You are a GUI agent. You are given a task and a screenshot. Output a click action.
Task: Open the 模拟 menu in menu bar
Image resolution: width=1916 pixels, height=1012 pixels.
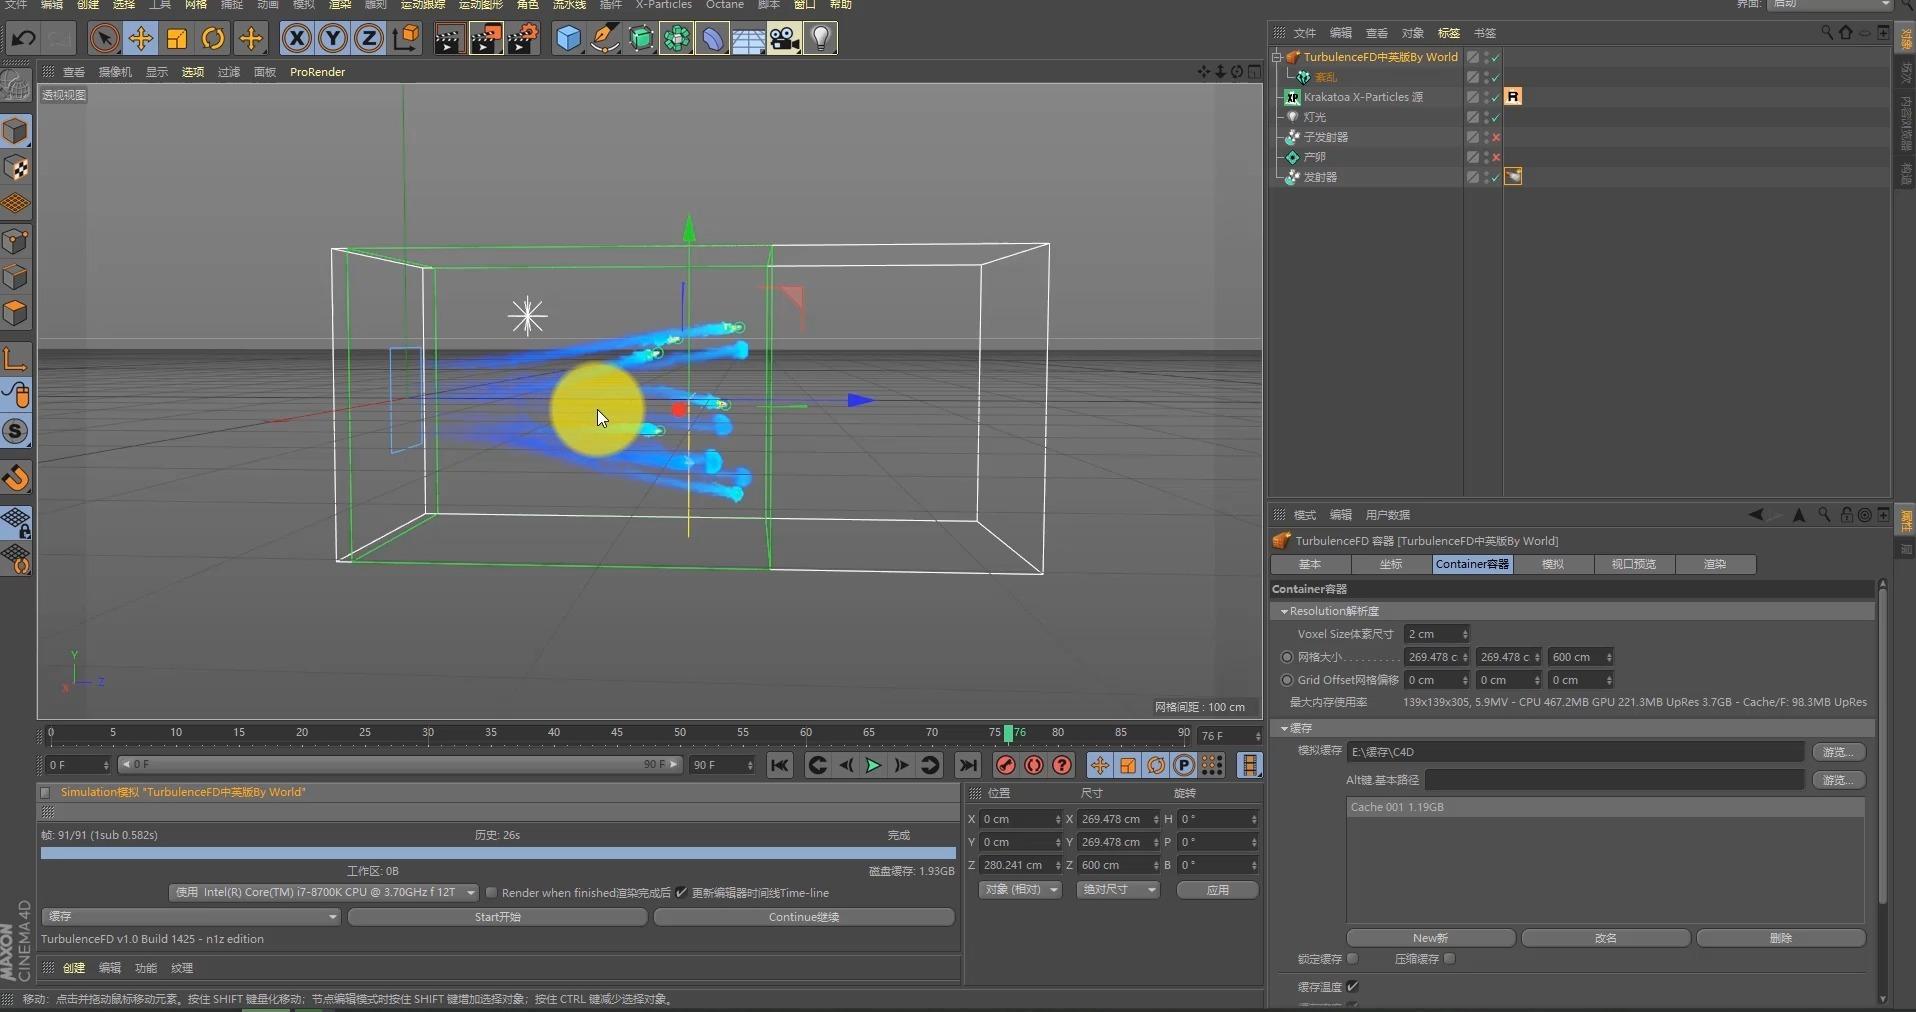pos(303,5)
